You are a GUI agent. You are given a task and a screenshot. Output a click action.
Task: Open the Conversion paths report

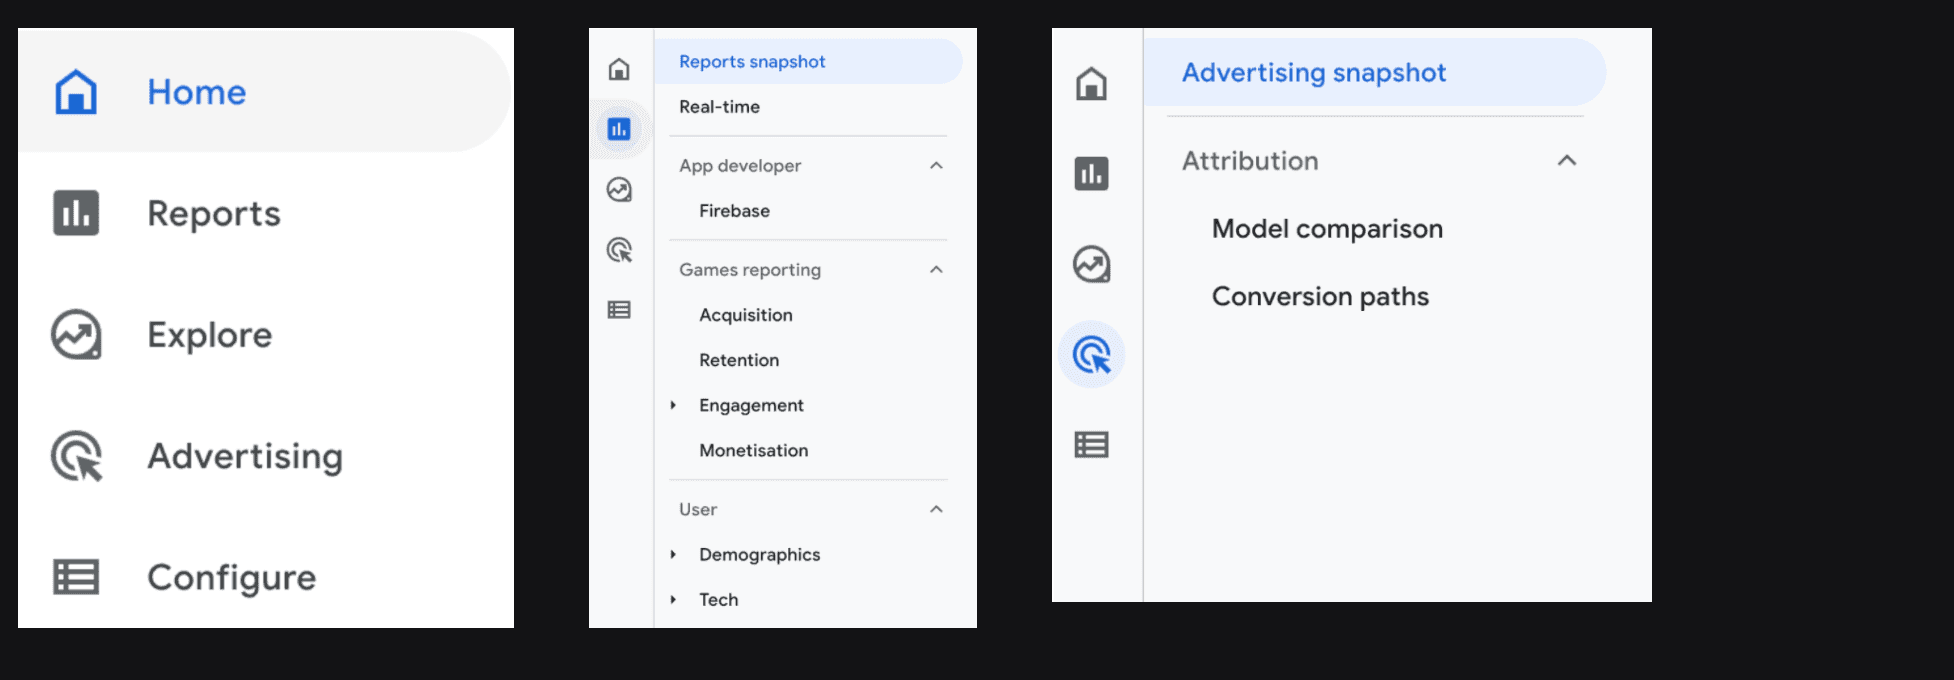pyautogui.click(x=1320, y=297)
